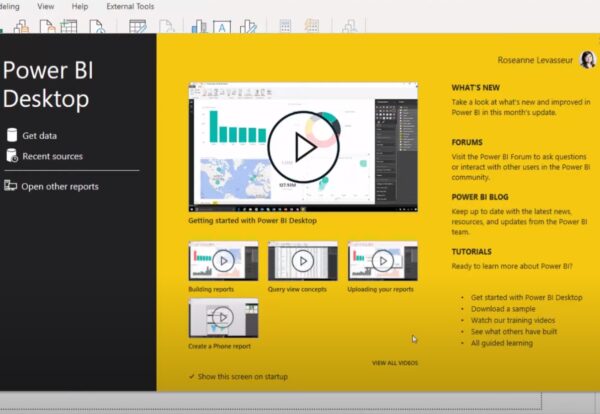
Task: Open the External Tools ribbon tab
Action: coord(130,7)
